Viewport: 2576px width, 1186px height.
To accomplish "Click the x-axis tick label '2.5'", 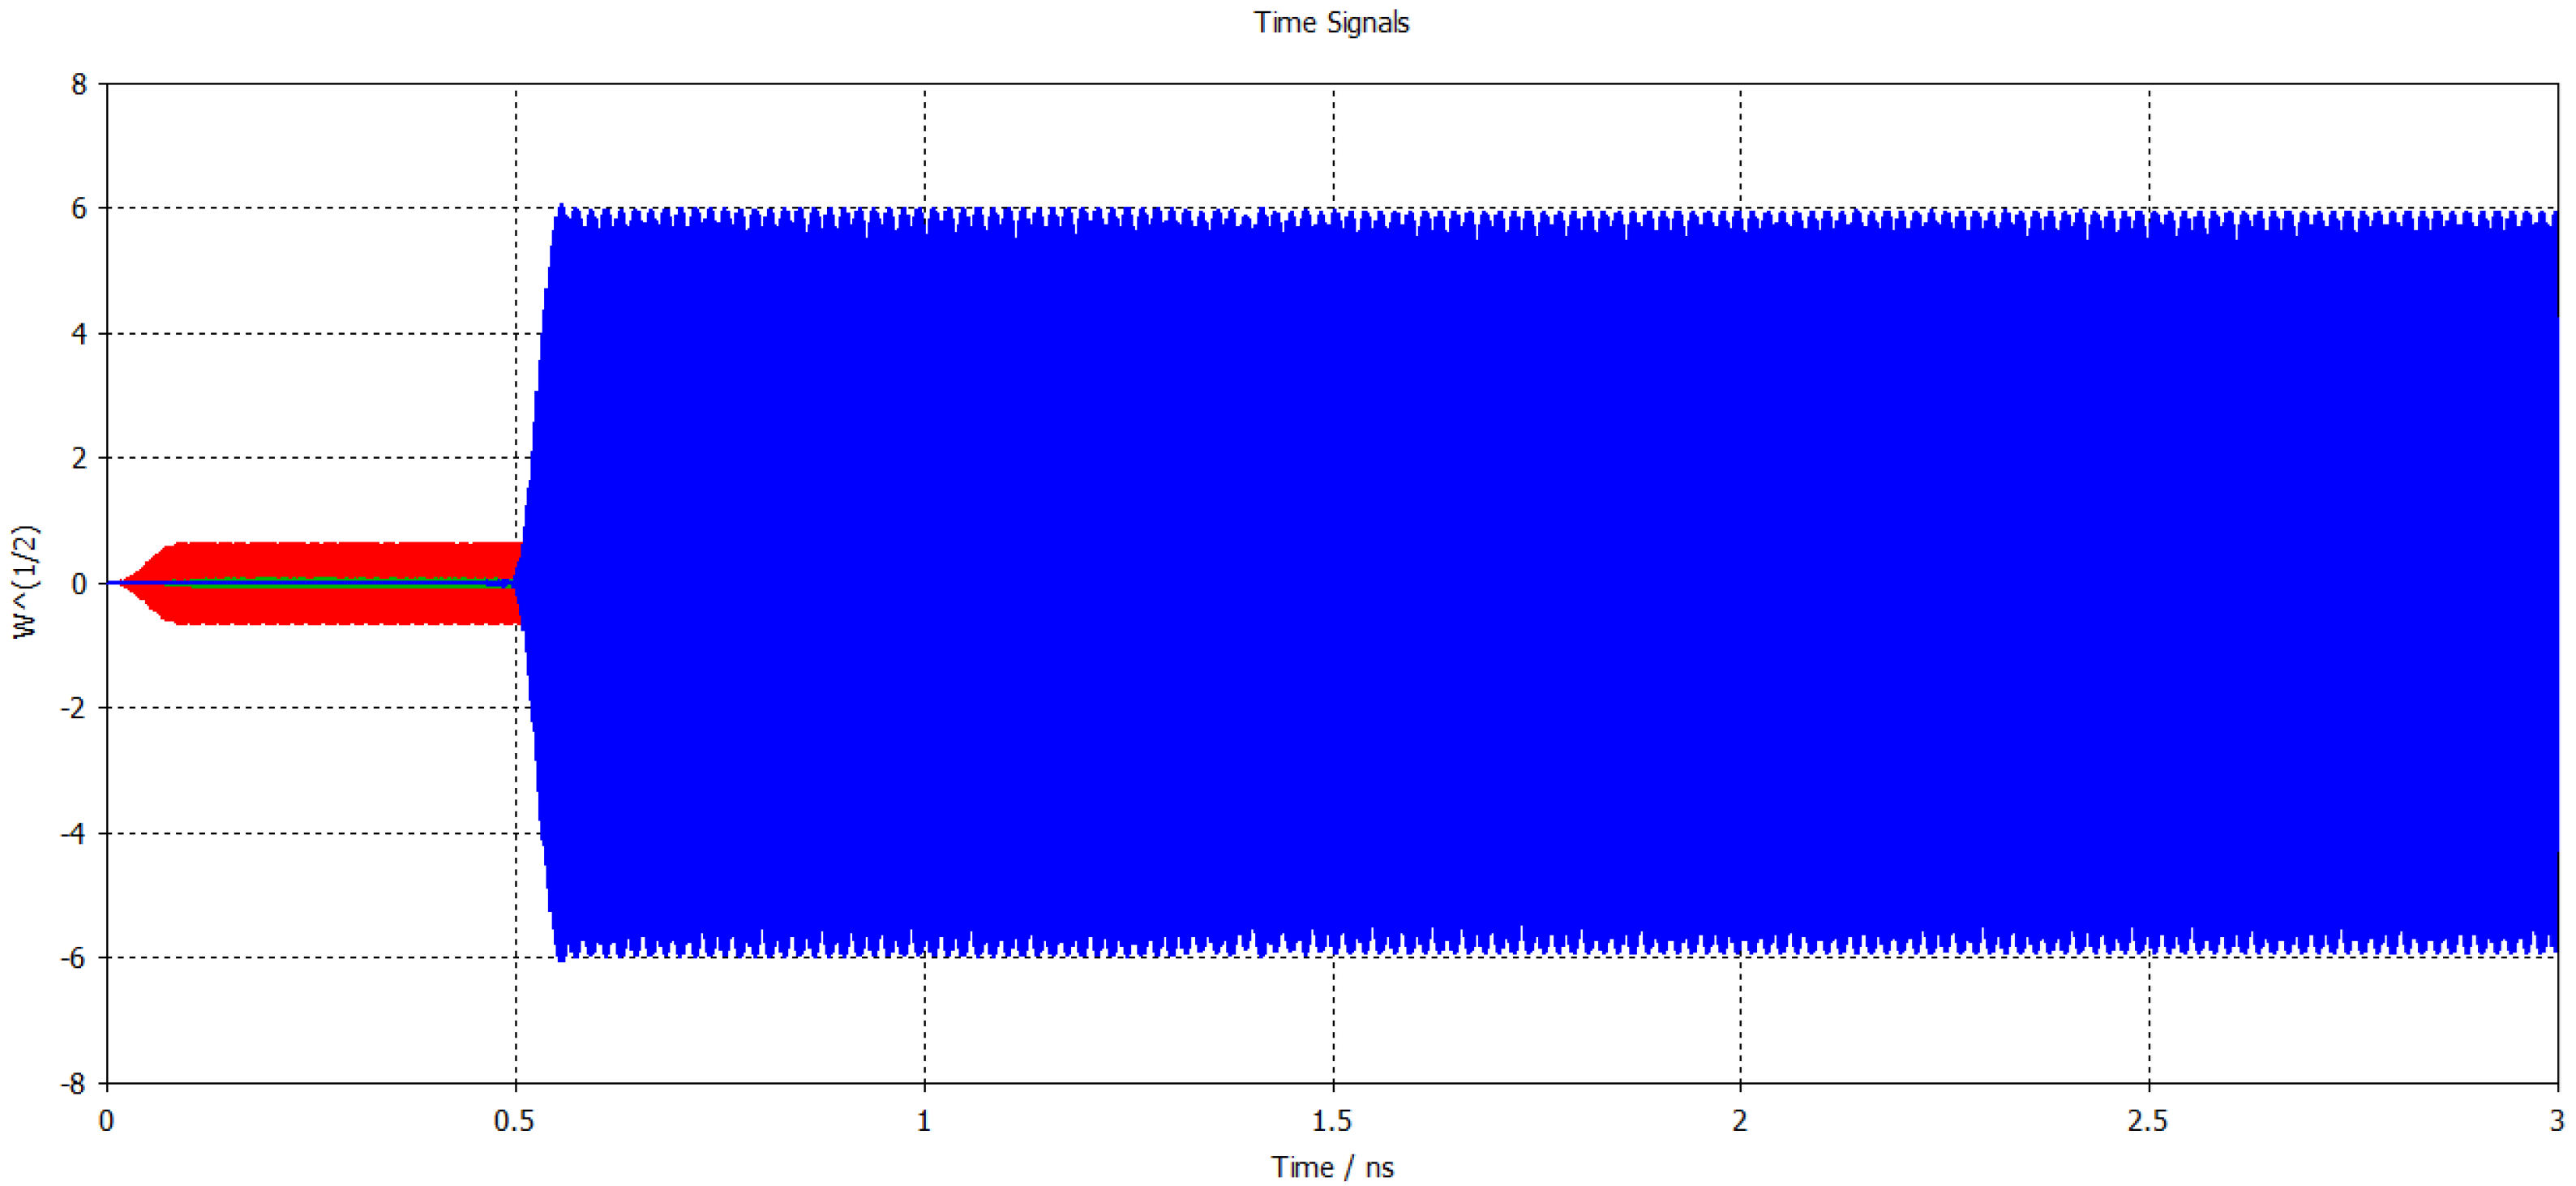I will pos(2148,1121).
